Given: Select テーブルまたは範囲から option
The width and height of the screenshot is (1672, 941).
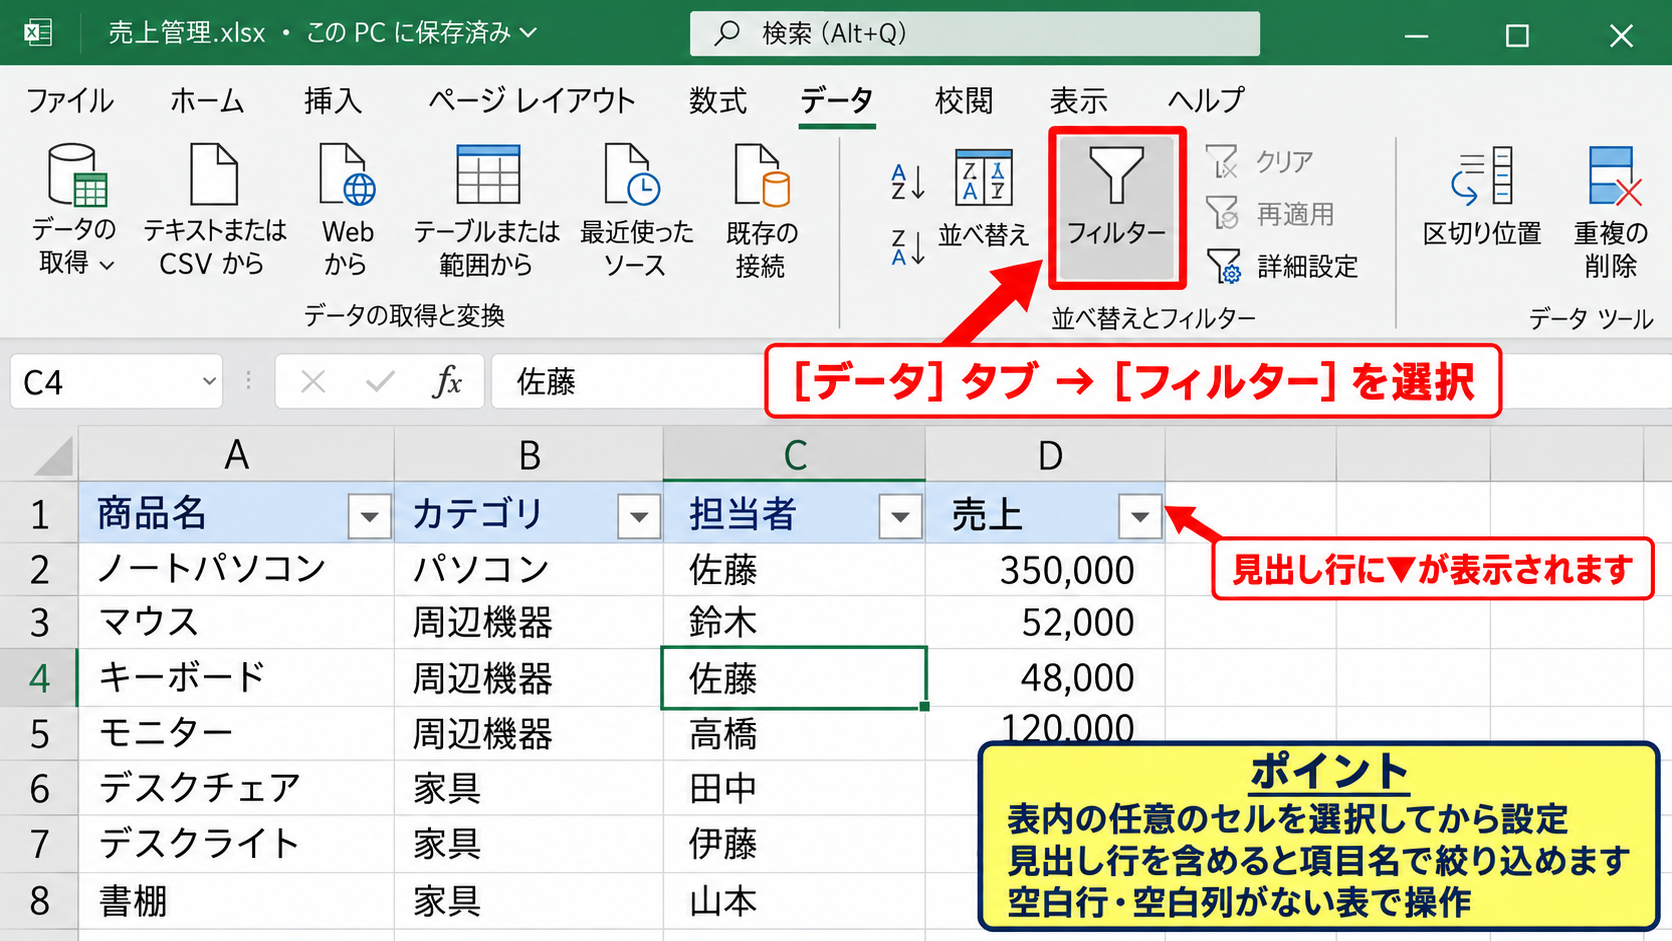Looking at the screenshot, I should (x=487, y=210).
